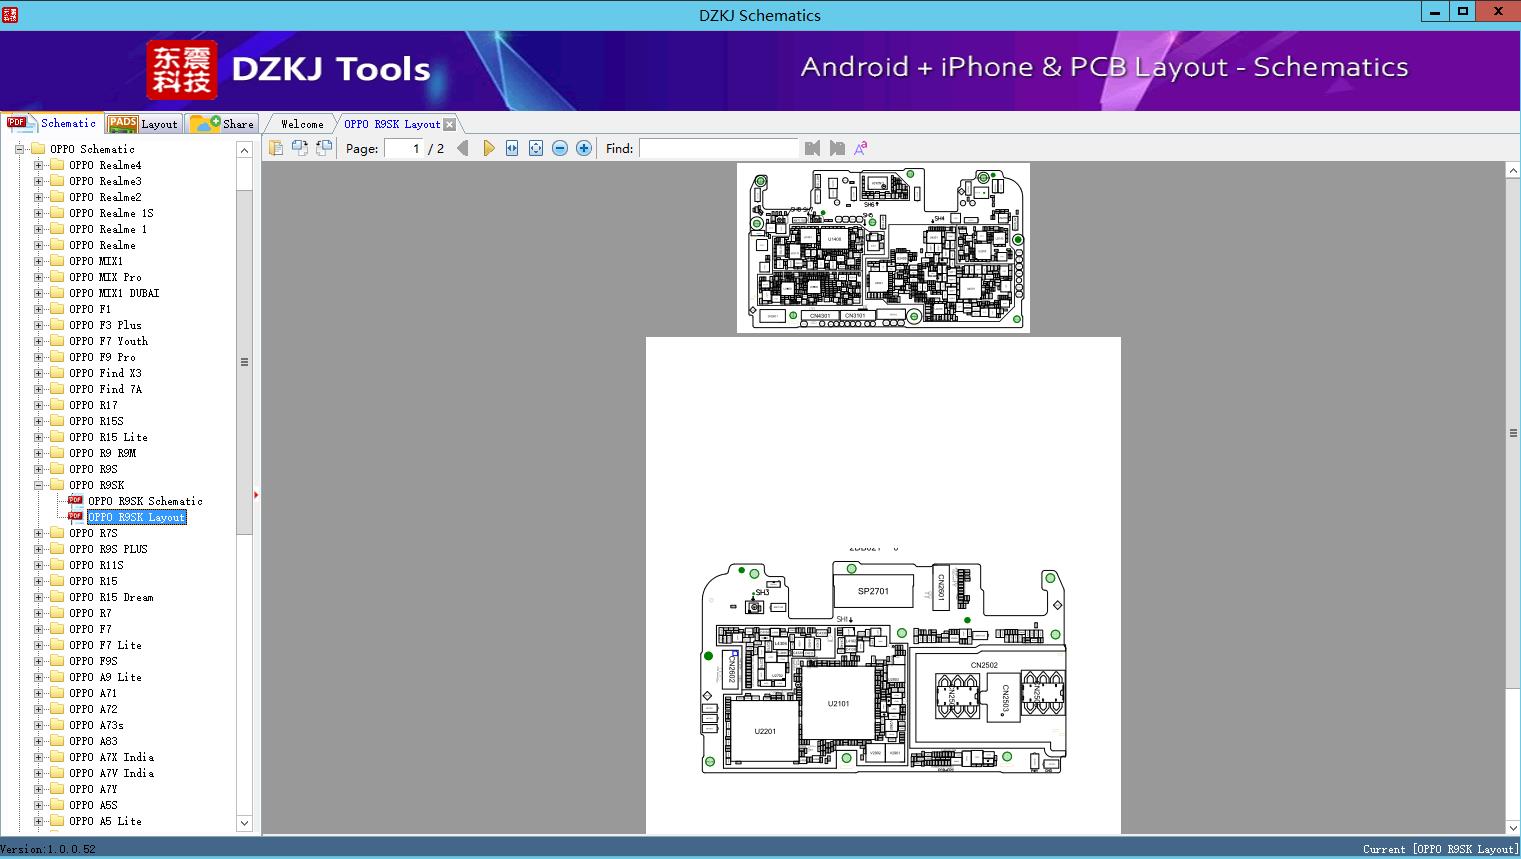Click the PDF icon beside OPPO R9SK Schematic
1521x859 pixels.
click(x=75, y=500)
